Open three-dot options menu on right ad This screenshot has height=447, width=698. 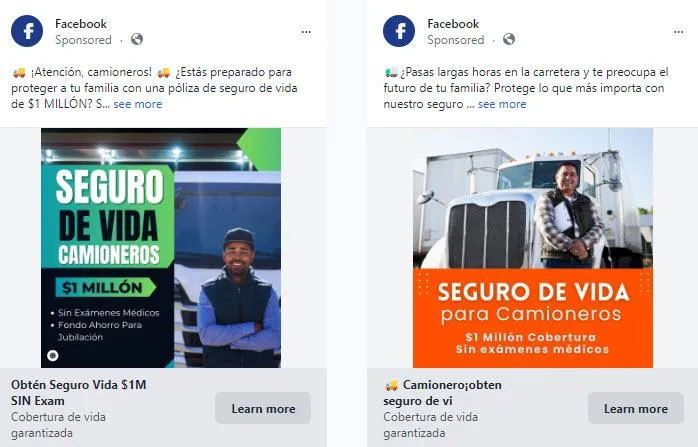(678, 32)
